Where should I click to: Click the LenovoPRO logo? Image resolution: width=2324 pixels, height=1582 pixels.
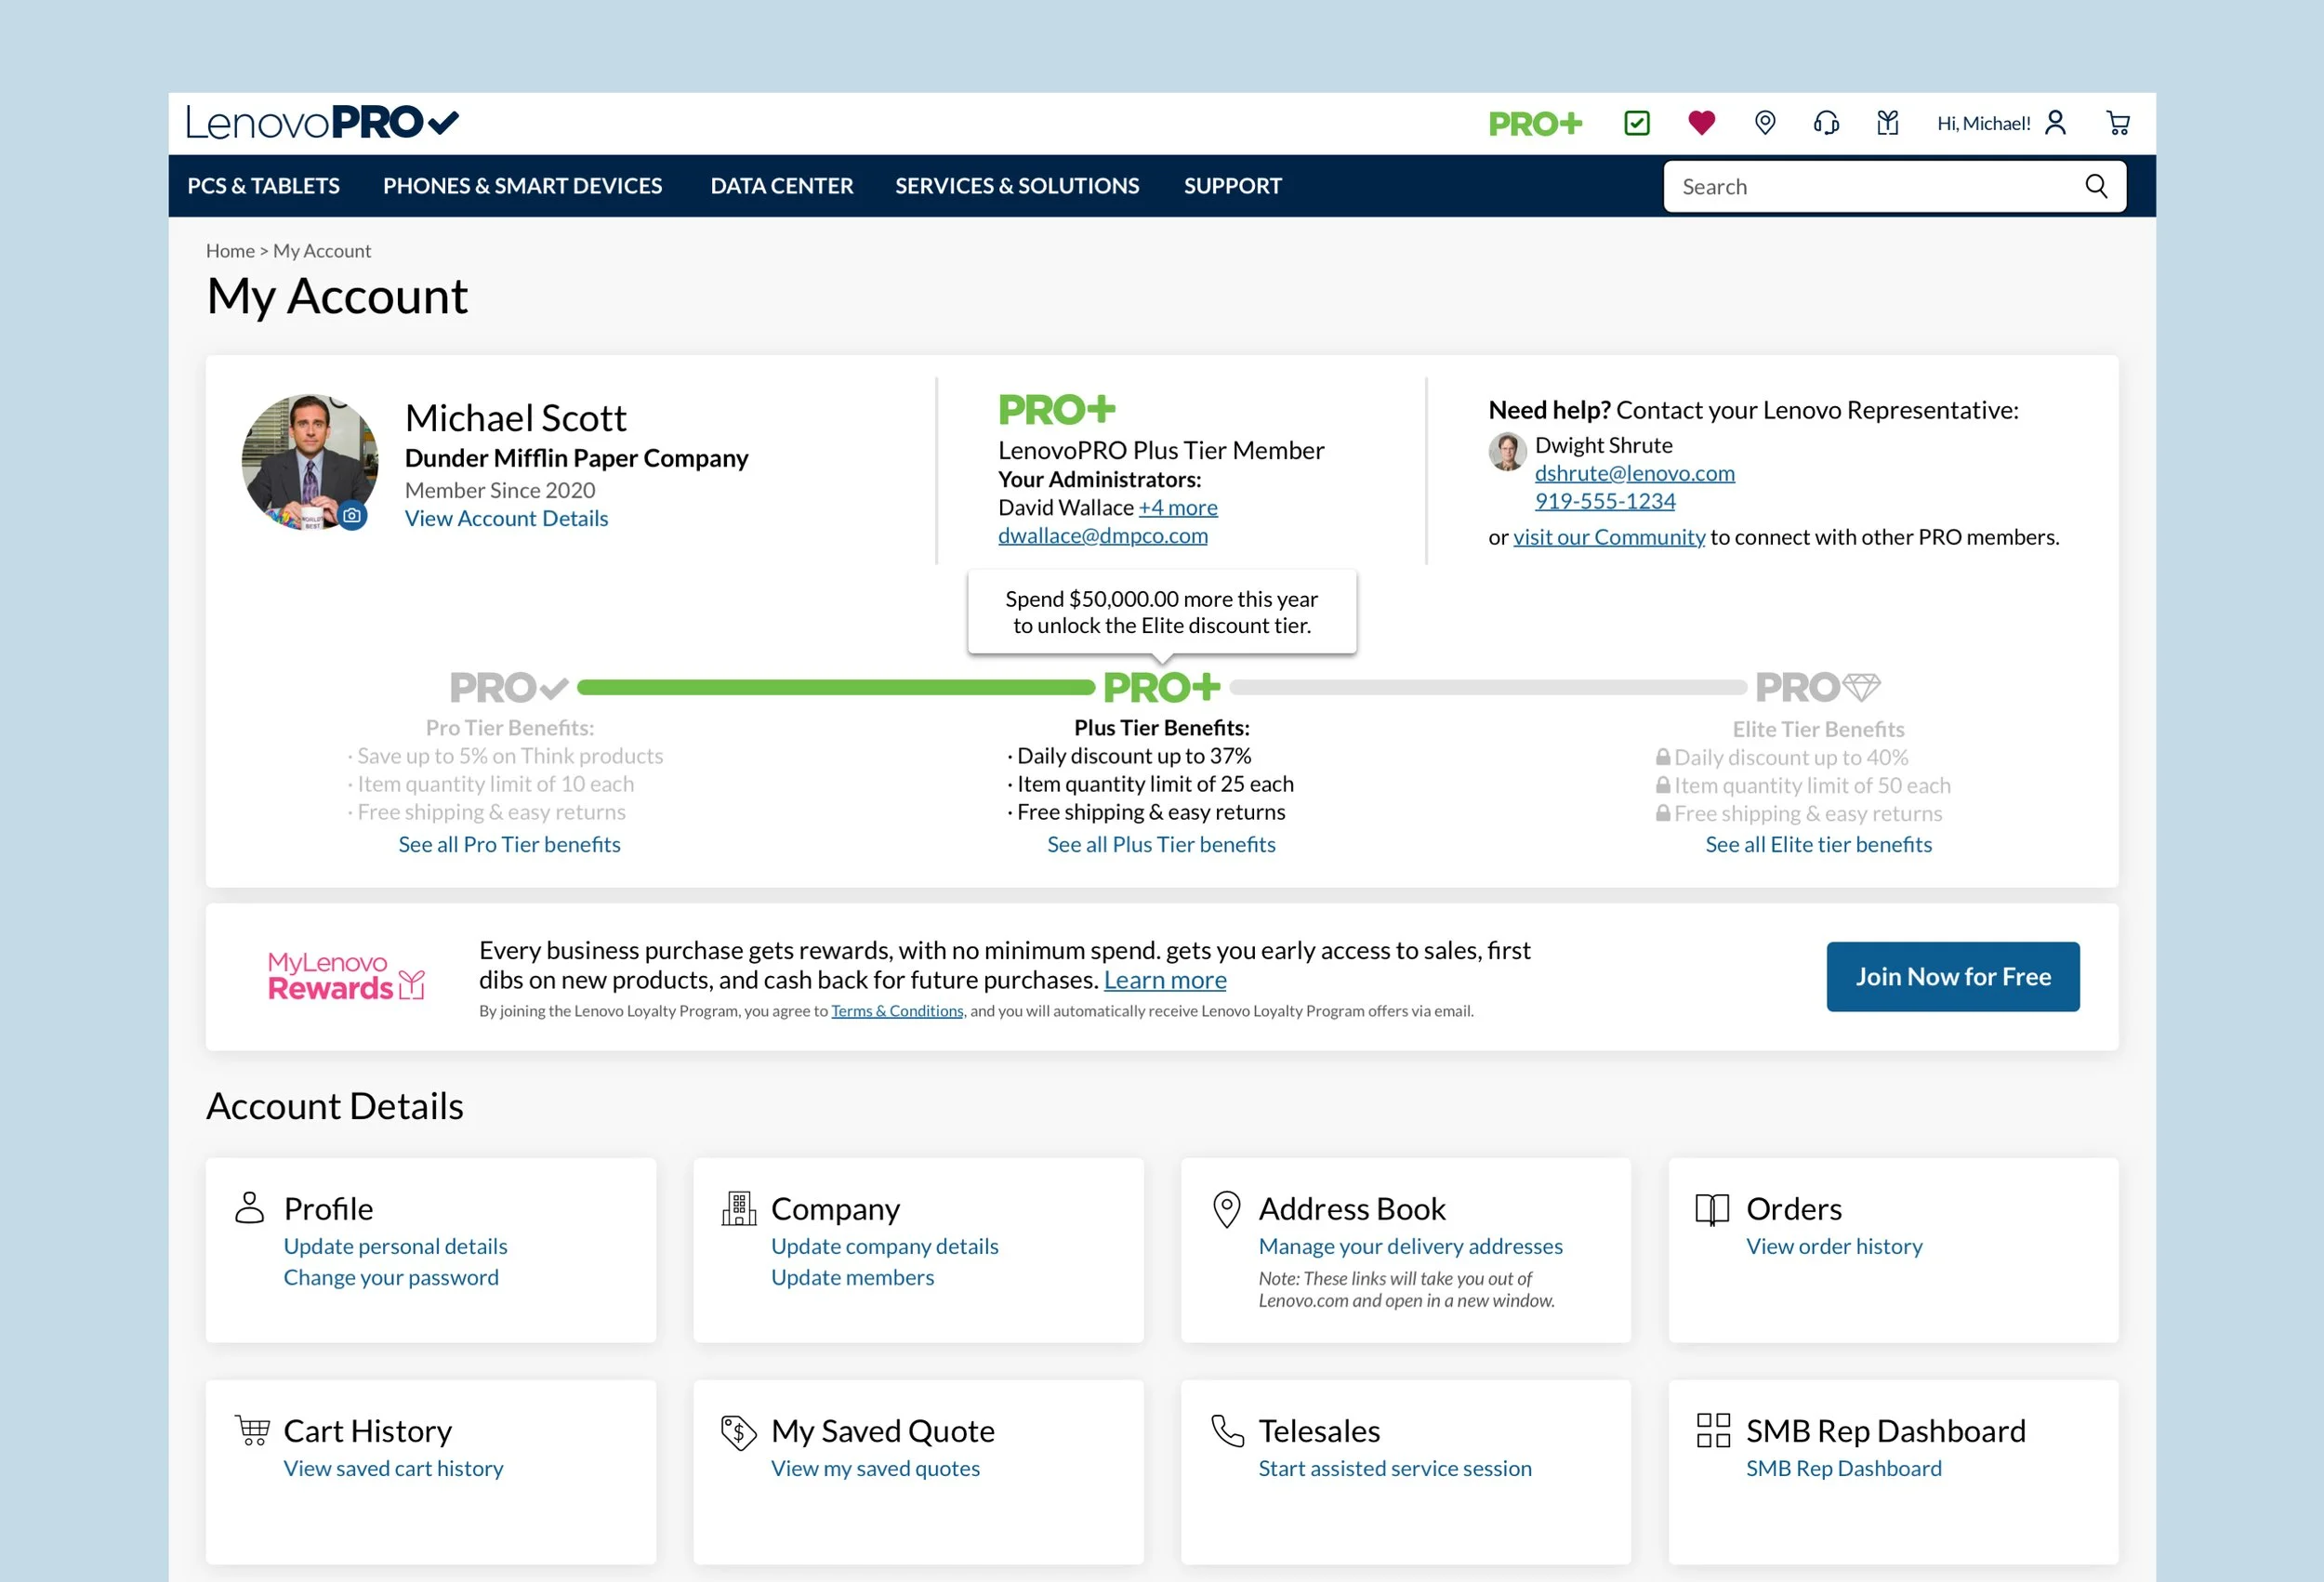pos(322,123)
